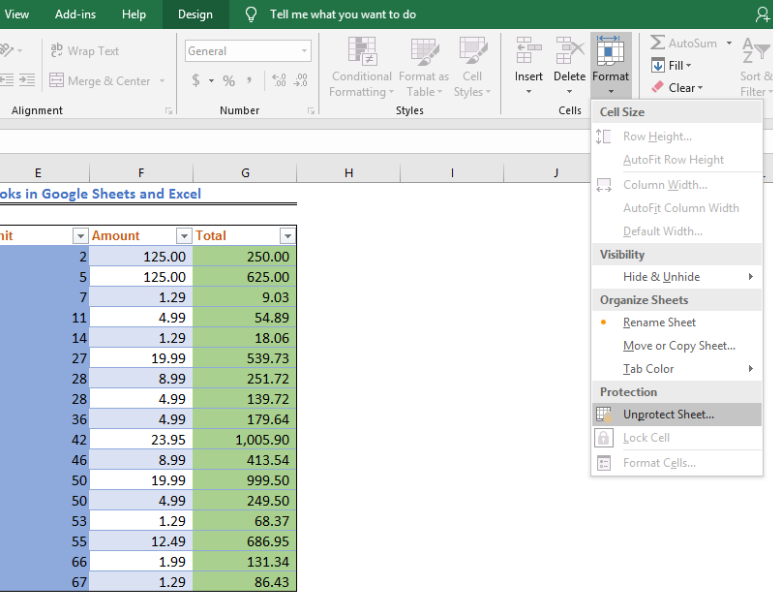Click the Insert cells icon
This screenshot has height=598, width=773.
pos(528,50)
